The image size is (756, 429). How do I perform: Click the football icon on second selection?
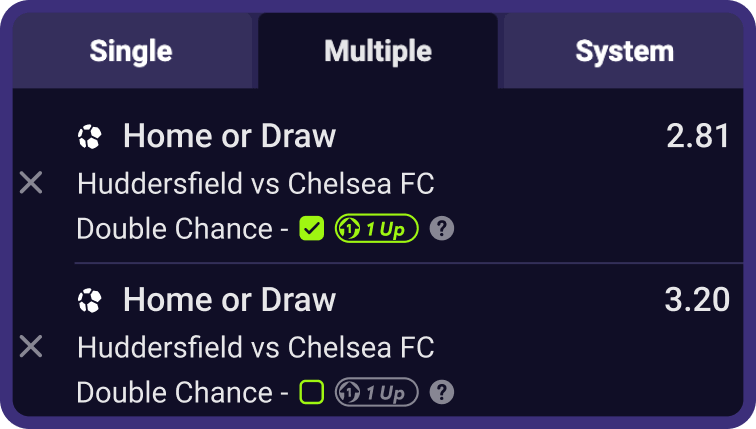tap(90, 301)
